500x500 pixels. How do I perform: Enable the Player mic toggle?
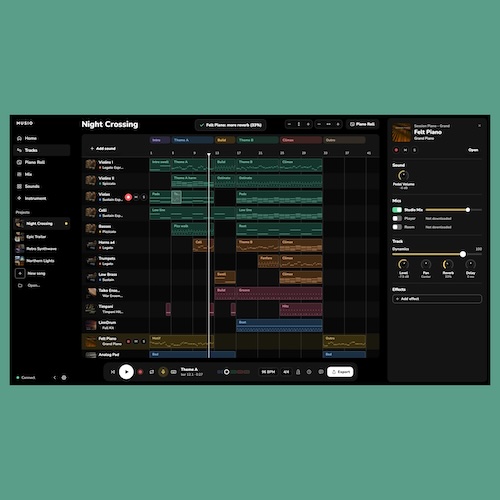click(x=397, y=219)
